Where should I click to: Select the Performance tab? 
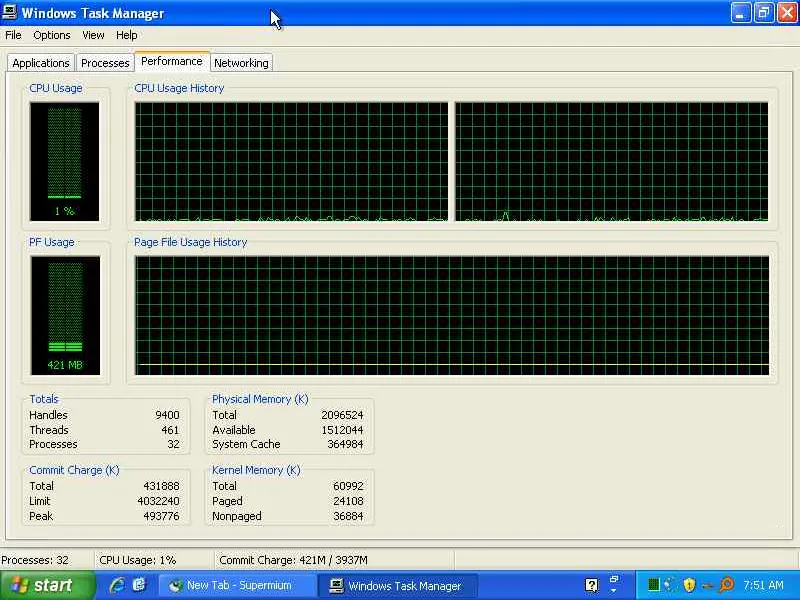click(172, 61)
